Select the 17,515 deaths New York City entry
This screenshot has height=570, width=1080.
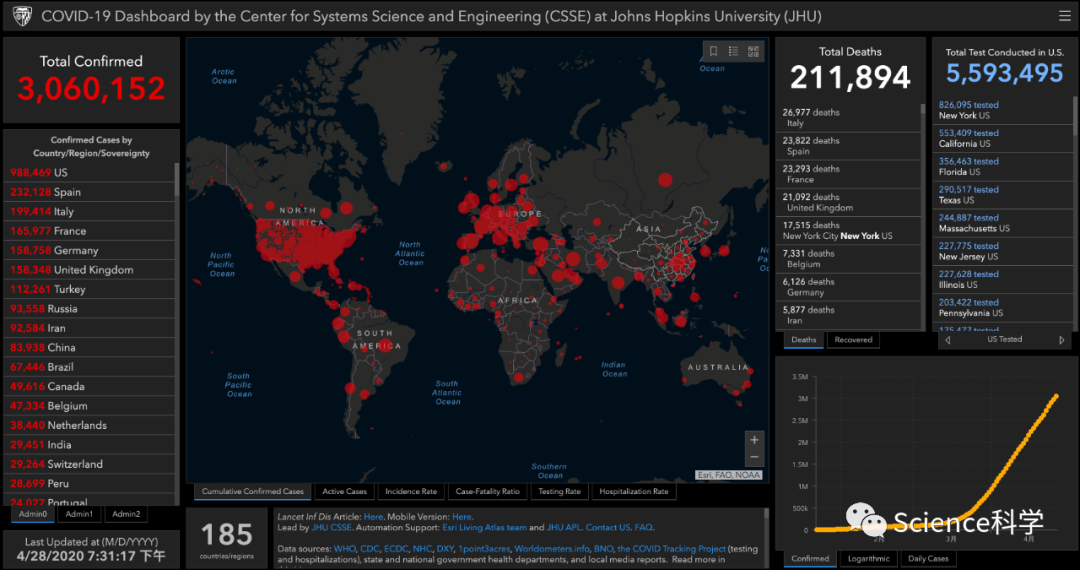point(849,231)
